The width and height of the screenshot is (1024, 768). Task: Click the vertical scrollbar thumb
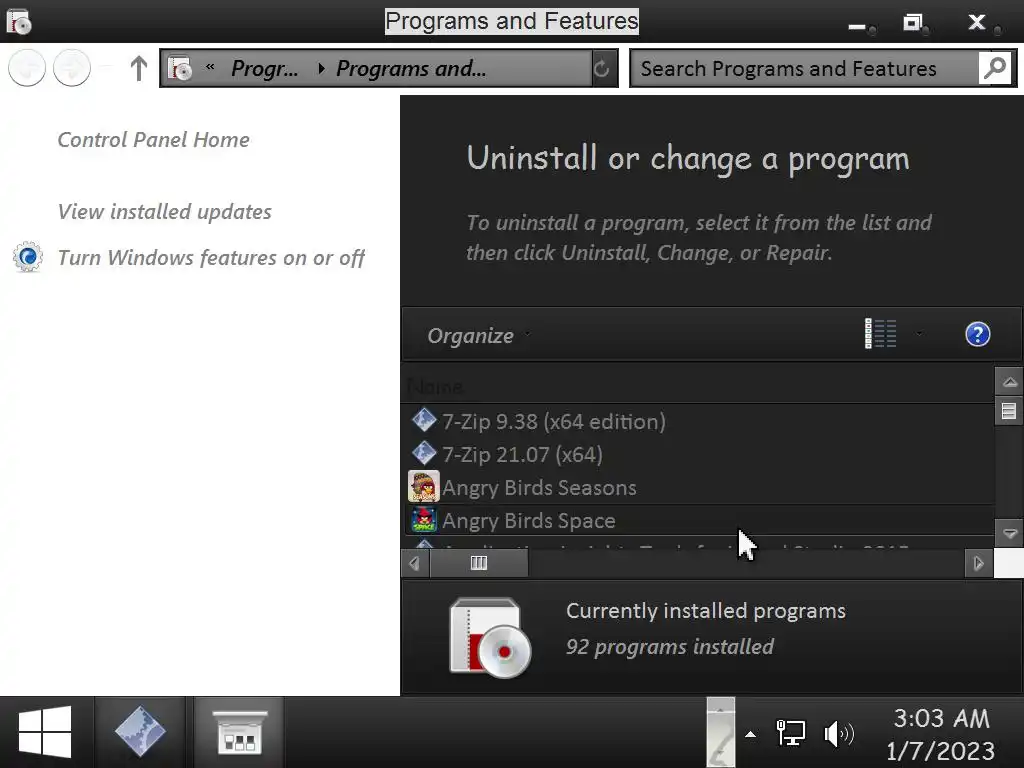point(1010,411)
